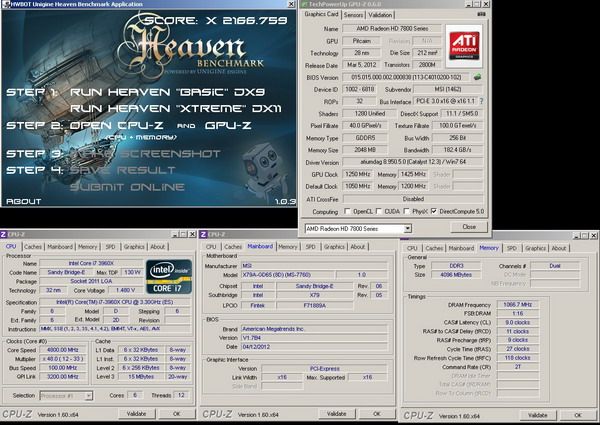Click BIOS brand American Megatrends Inc. field

pyautogui.click(x=314, y=329)
